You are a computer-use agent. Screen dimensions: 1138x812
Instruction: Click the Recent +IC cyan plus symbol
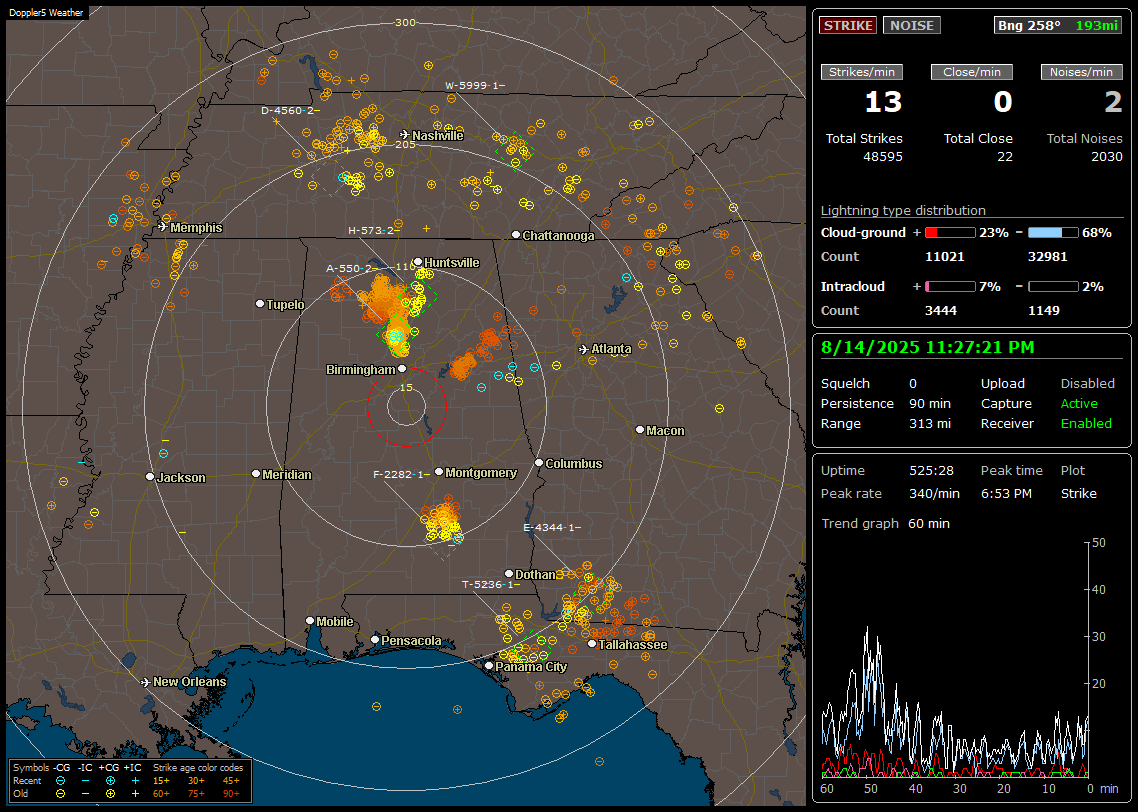pyautogui.click(x=135, y=781)
